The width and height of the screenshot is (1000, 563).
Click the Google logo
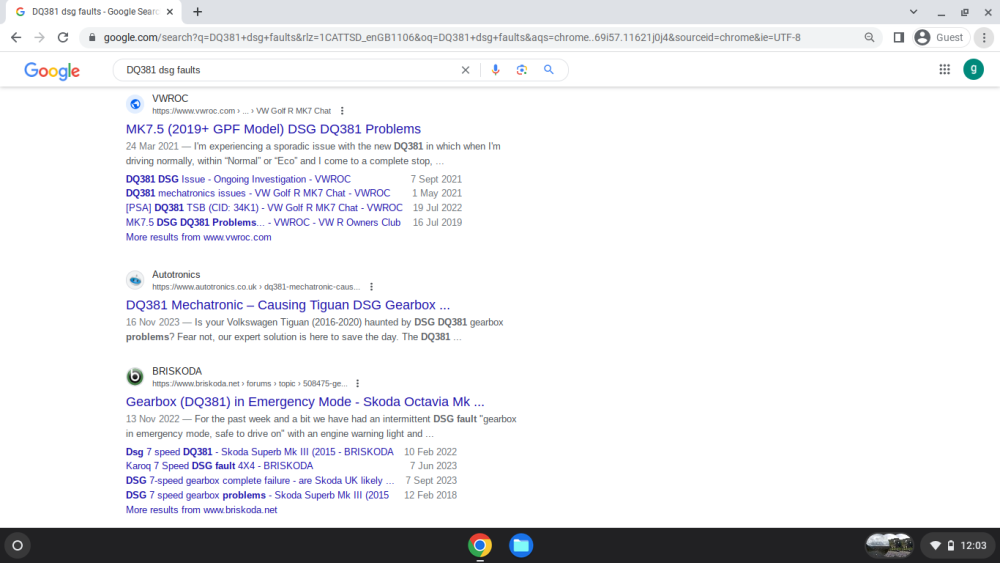point(52,70)
